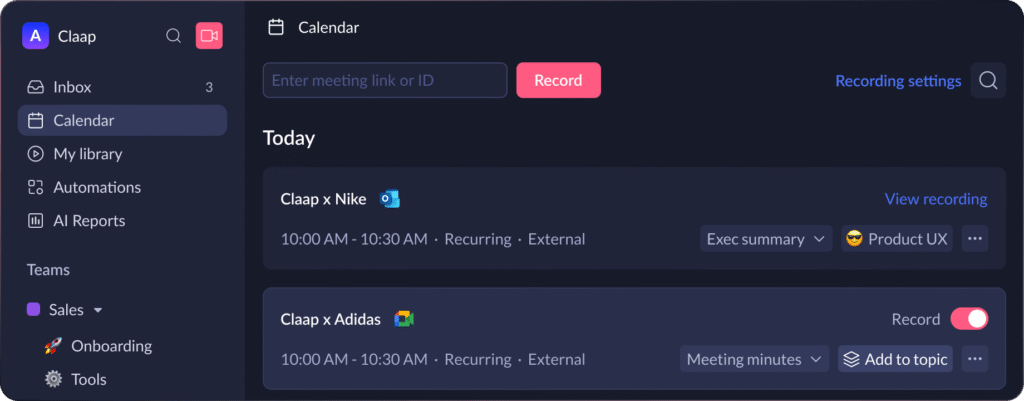This screenshot has height=401, width=1024.
Task: Open the calendar search icon button
Action: coord(988,81)
